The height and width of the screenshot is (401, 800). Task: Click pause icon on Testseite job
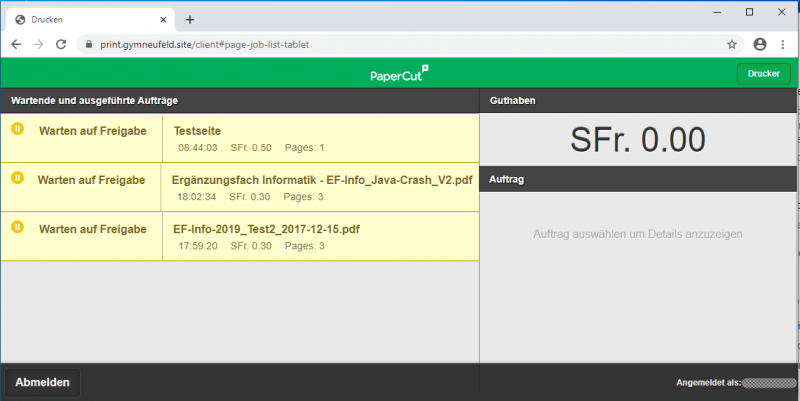pos(17,129)
